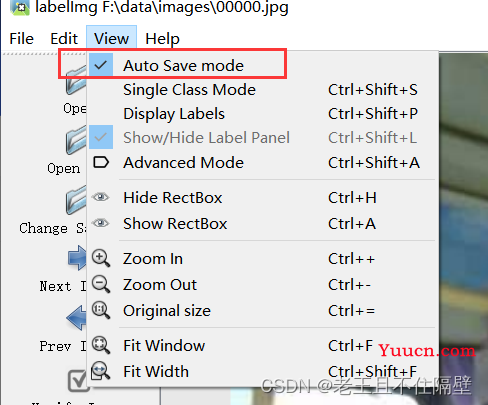Click the Advanced Mode label-shaped icon

pos(101,162)
